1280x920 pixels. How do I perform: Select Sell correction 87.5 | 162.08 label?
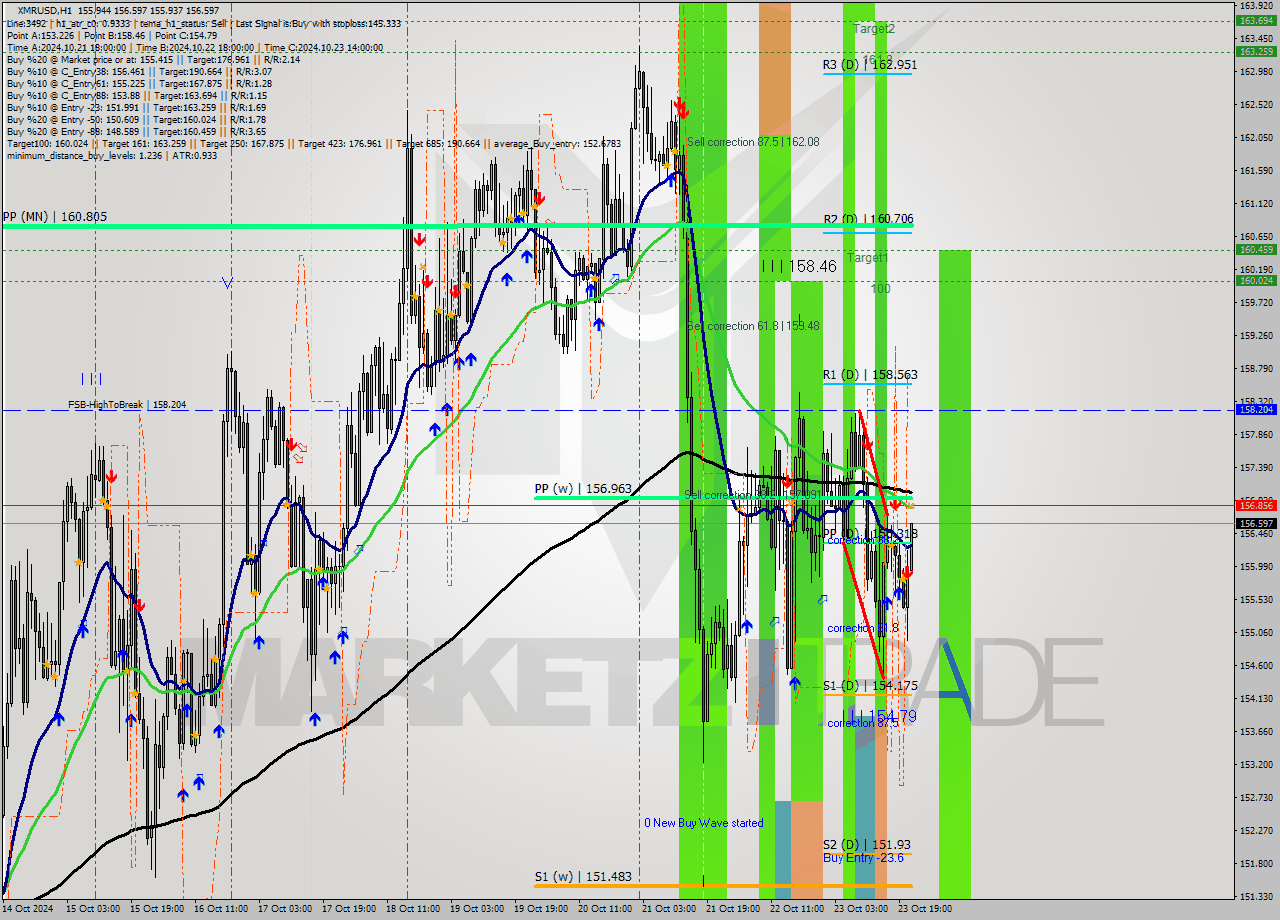click(753, 142)
